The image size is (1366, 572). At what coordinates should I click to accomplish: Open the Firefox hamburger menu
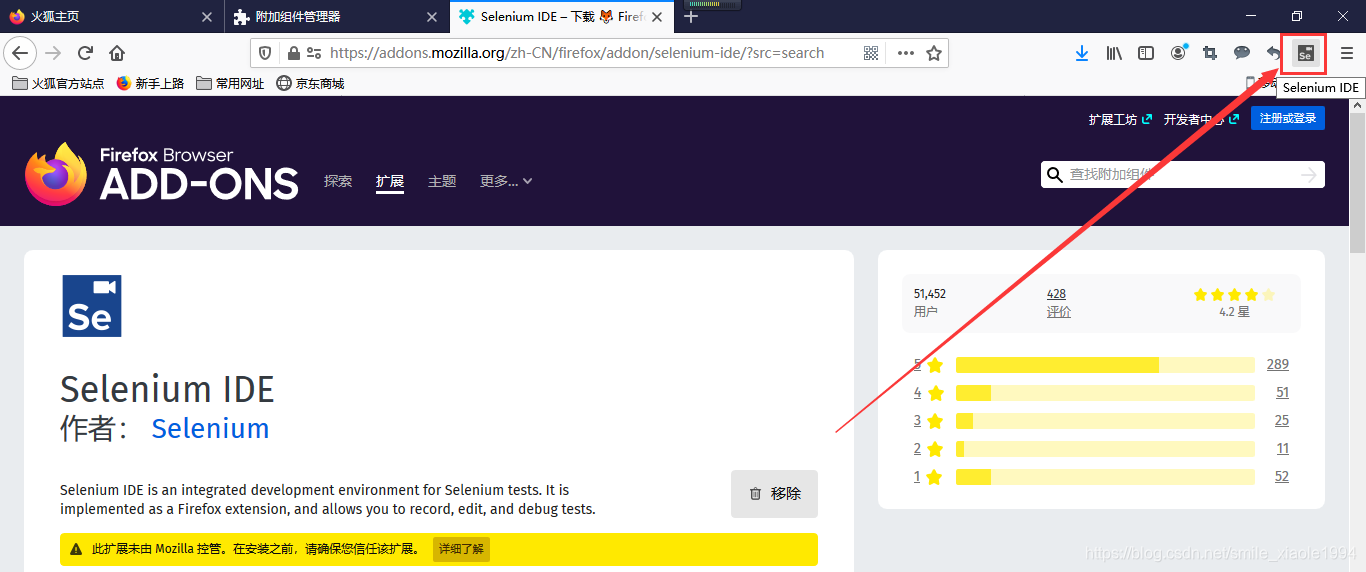[x=1347, y=54]
